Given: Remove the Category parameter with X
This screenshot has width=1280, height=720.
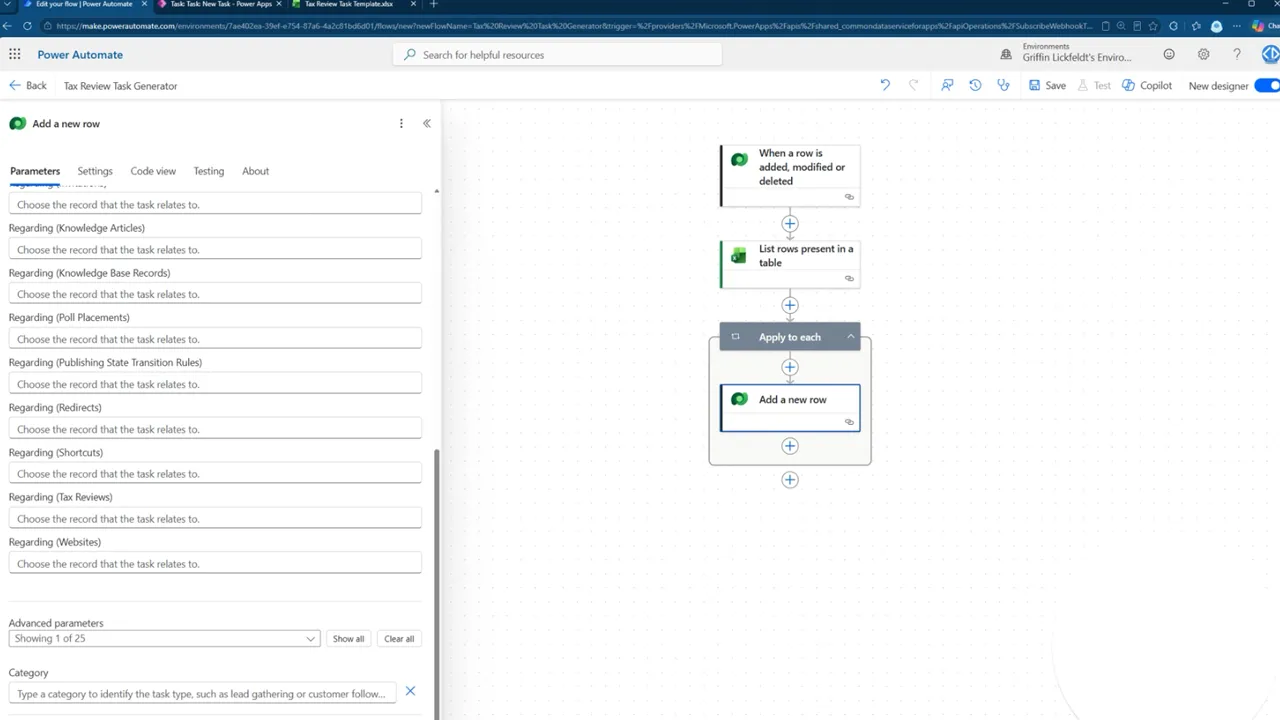Looking at the screenshot, I should (x=410, y=691).
